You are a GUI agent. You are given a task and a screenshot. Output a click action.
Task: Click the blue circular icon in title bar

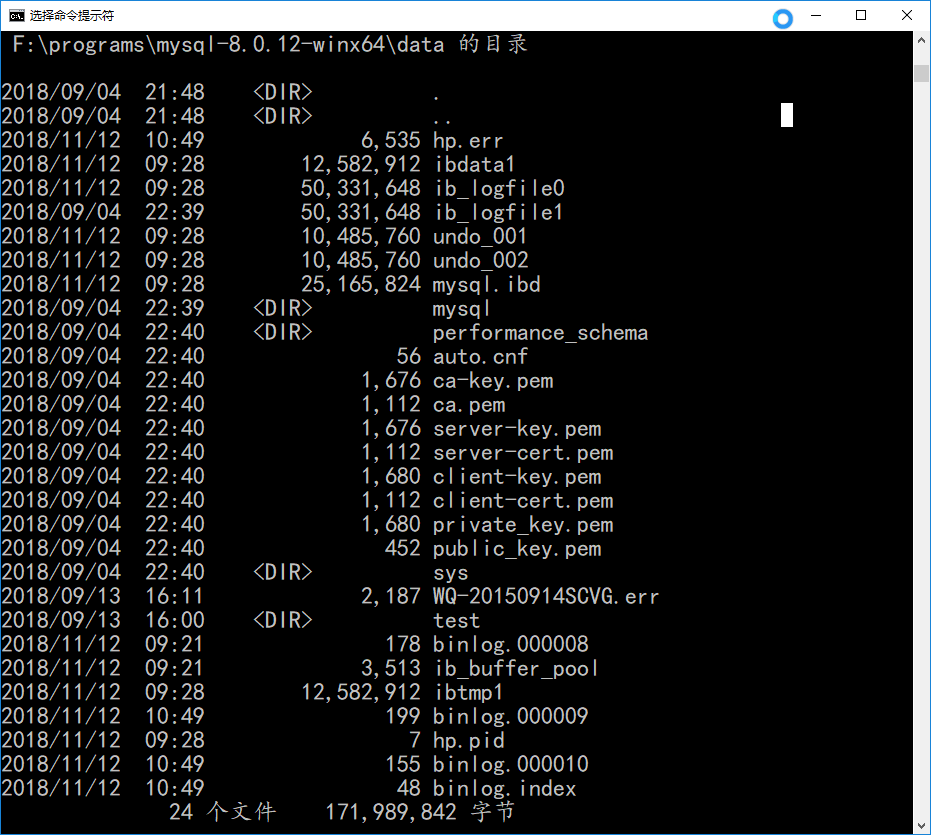click(x=783, y=18)
